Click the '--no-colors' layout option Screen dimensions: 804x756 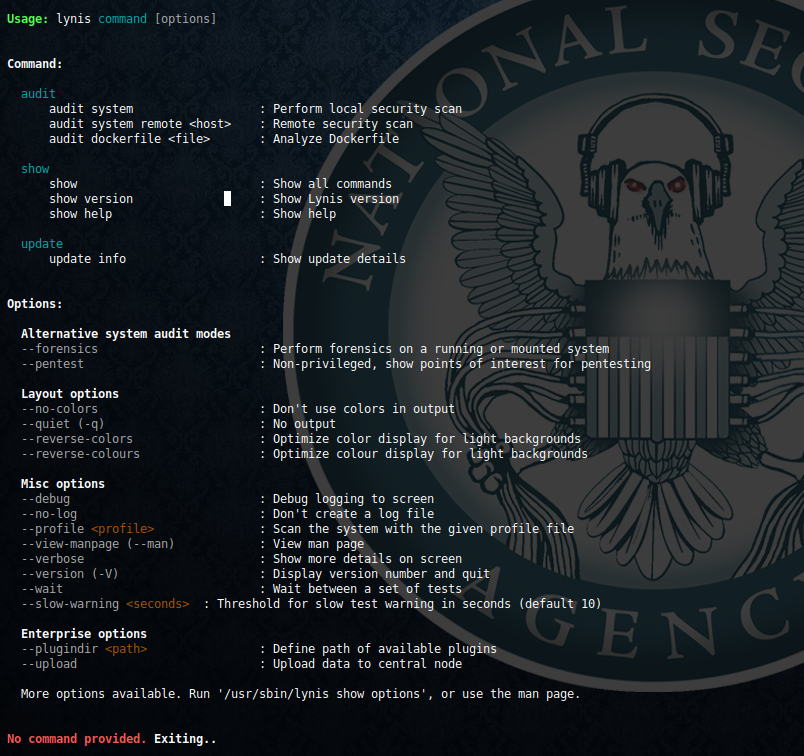[x=59, y=409]
